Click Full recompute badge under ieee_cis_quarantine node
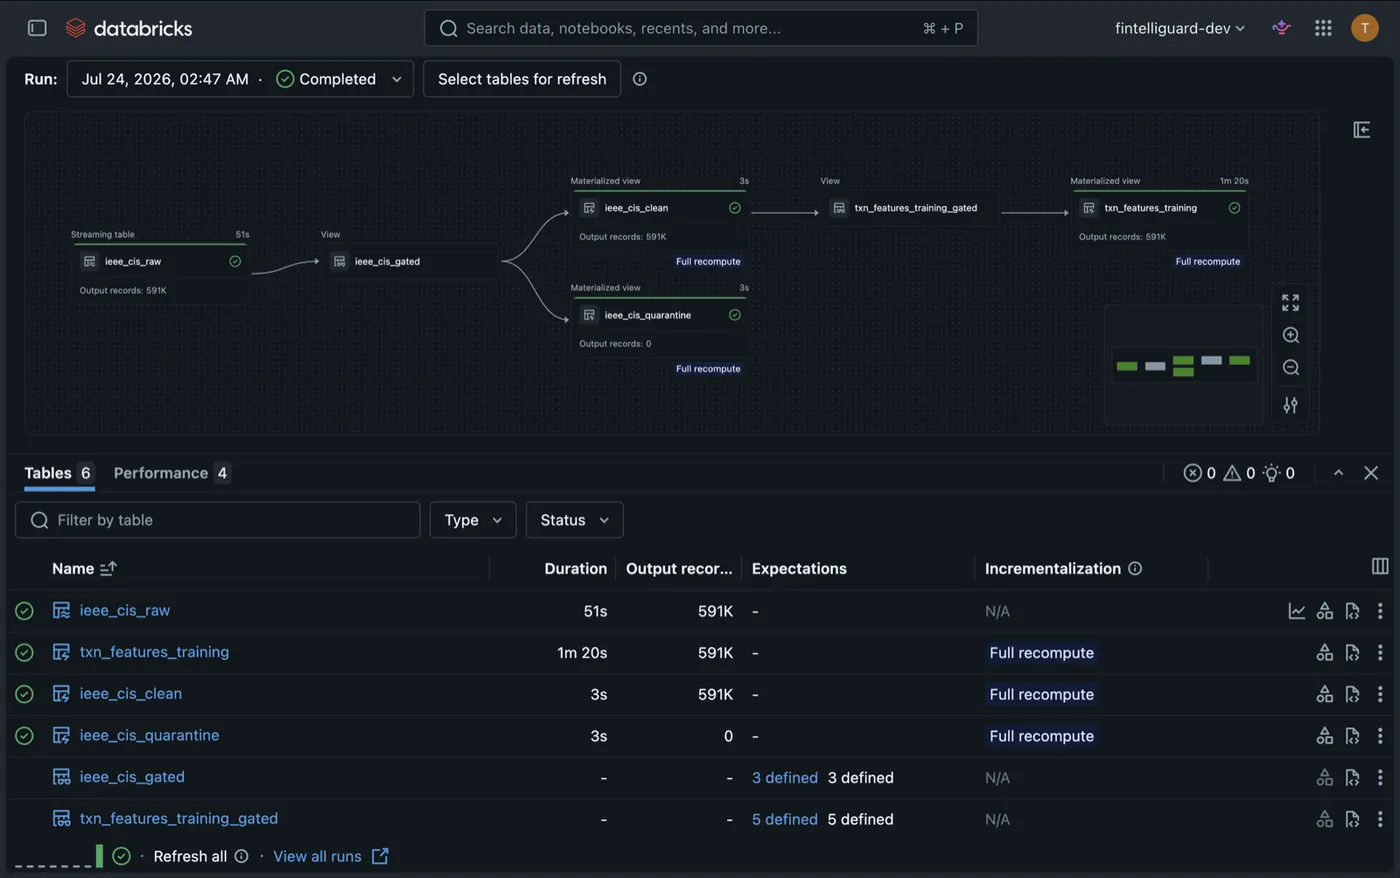This screenshot has width=1400, height=878. click(708, 369)
